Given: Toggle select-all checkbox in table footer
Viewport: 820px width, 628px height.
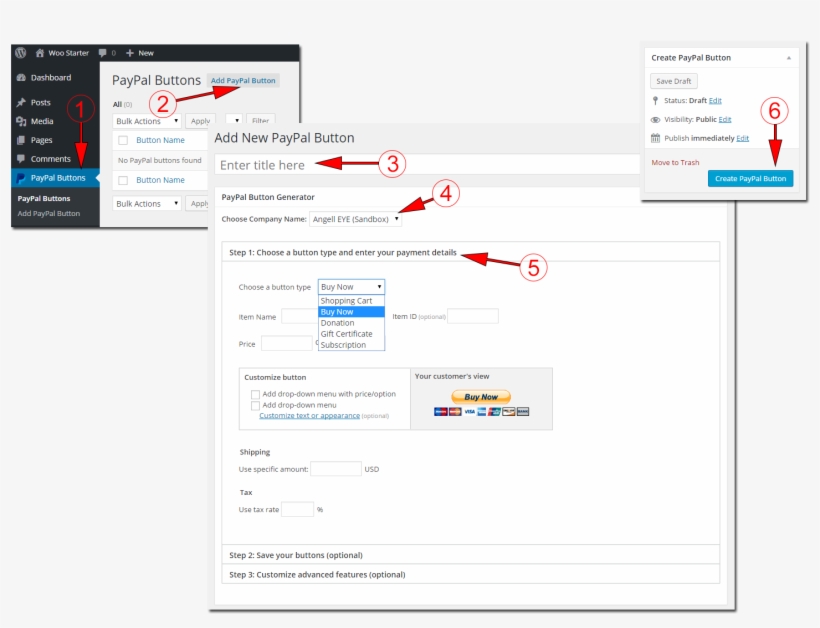Looking at the screenshot, I should point(123,180).
